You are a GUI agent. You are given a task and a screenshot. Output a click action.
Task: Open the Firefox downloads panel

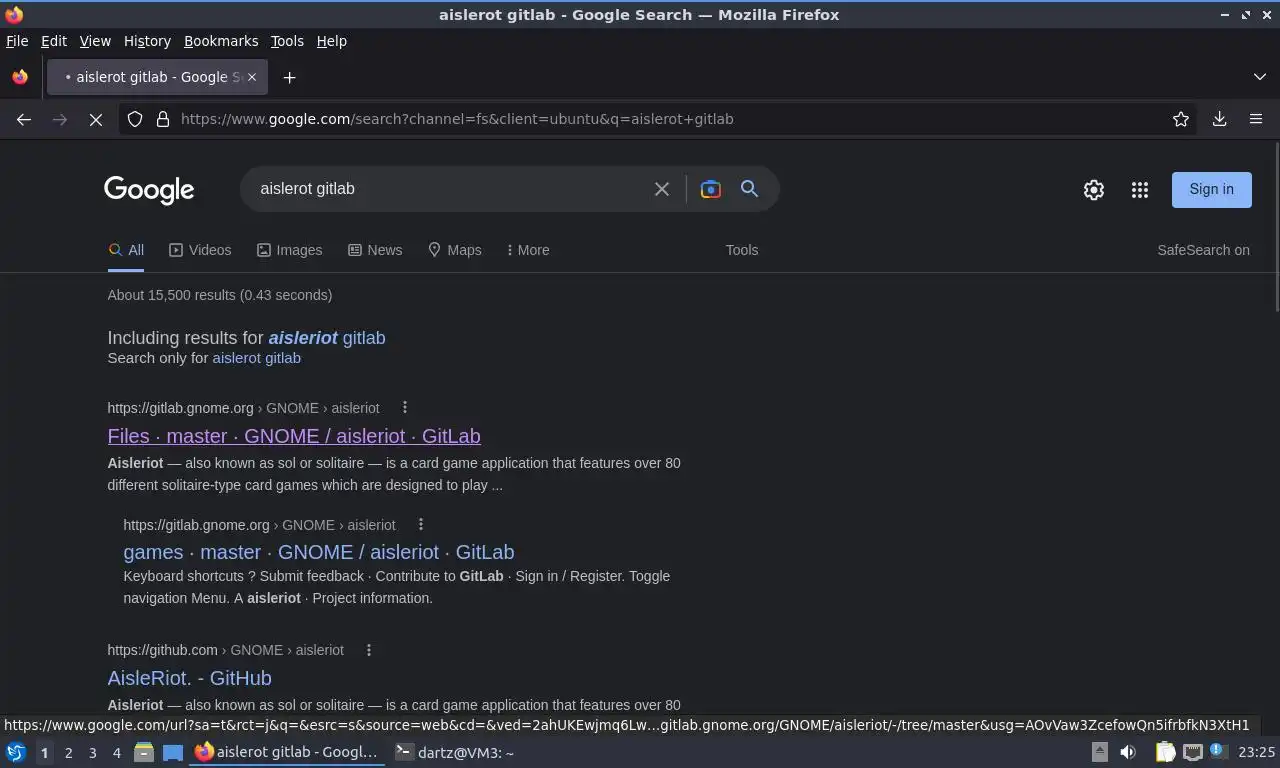point(1220,119)
